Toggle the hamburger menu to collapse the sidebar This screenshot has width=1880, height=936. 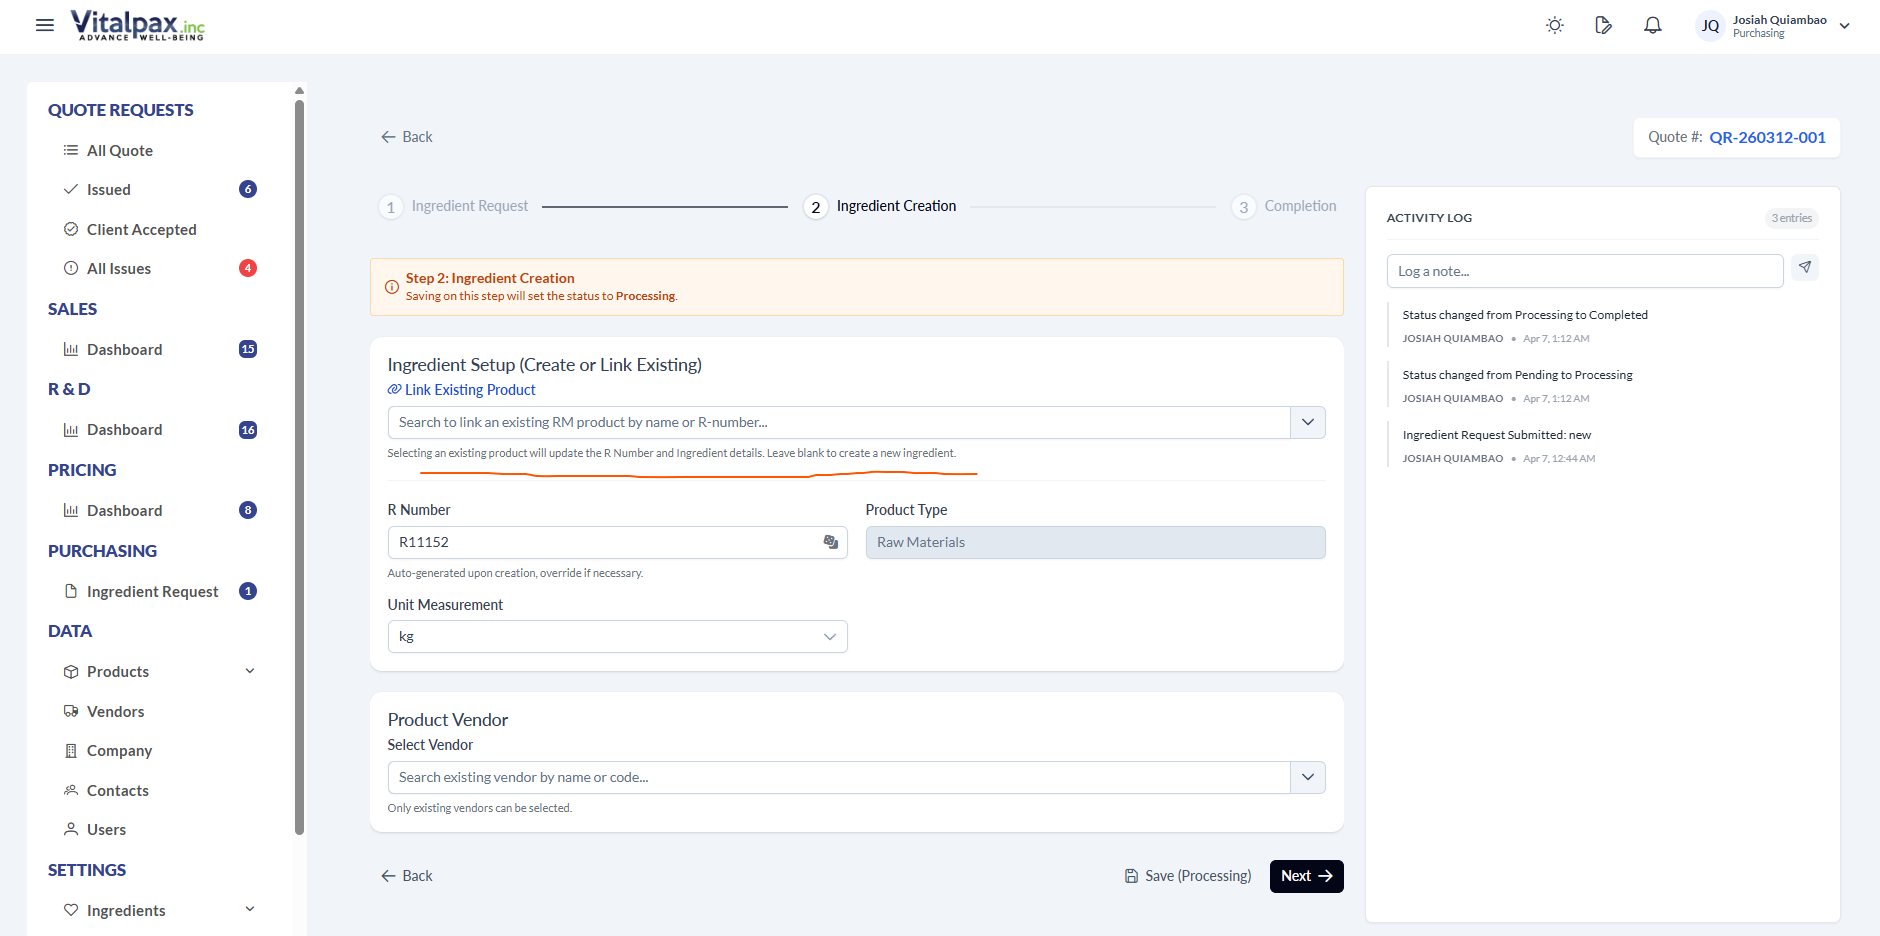pyautogui.click(x=44, y=25)
